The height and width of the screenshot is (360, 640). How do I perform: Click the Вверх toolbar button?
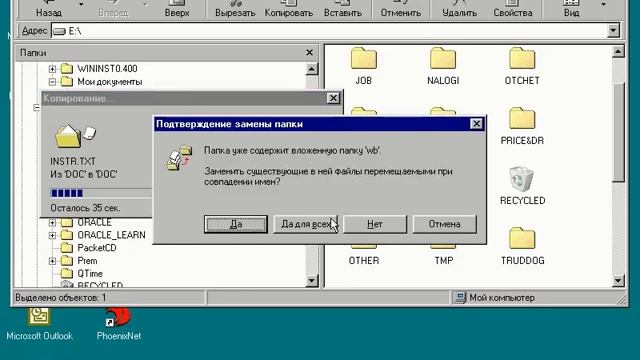[x=177, y=9]
